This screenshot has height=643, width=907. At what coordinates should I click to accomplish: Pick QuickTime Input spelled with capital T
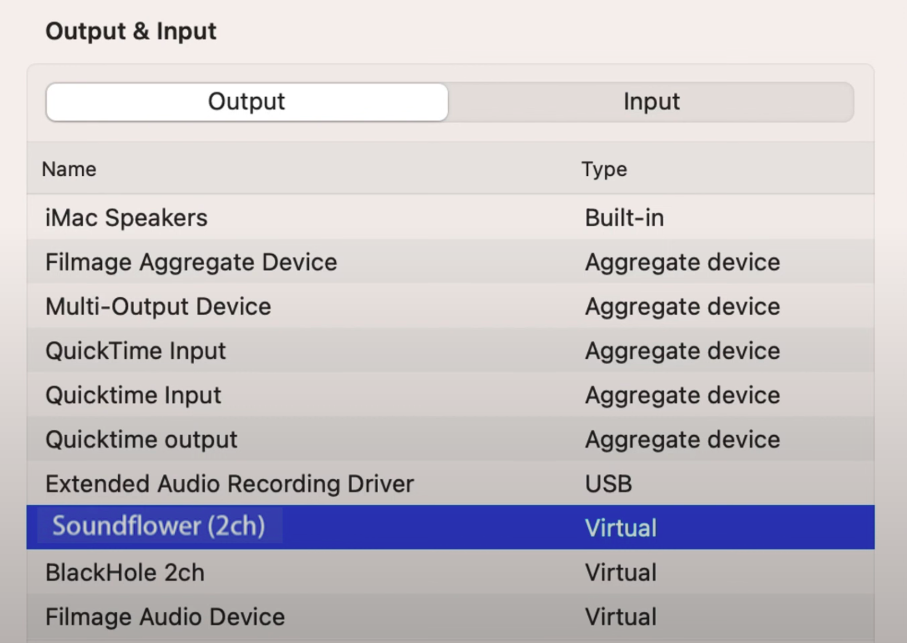click(x=135, y=351)
